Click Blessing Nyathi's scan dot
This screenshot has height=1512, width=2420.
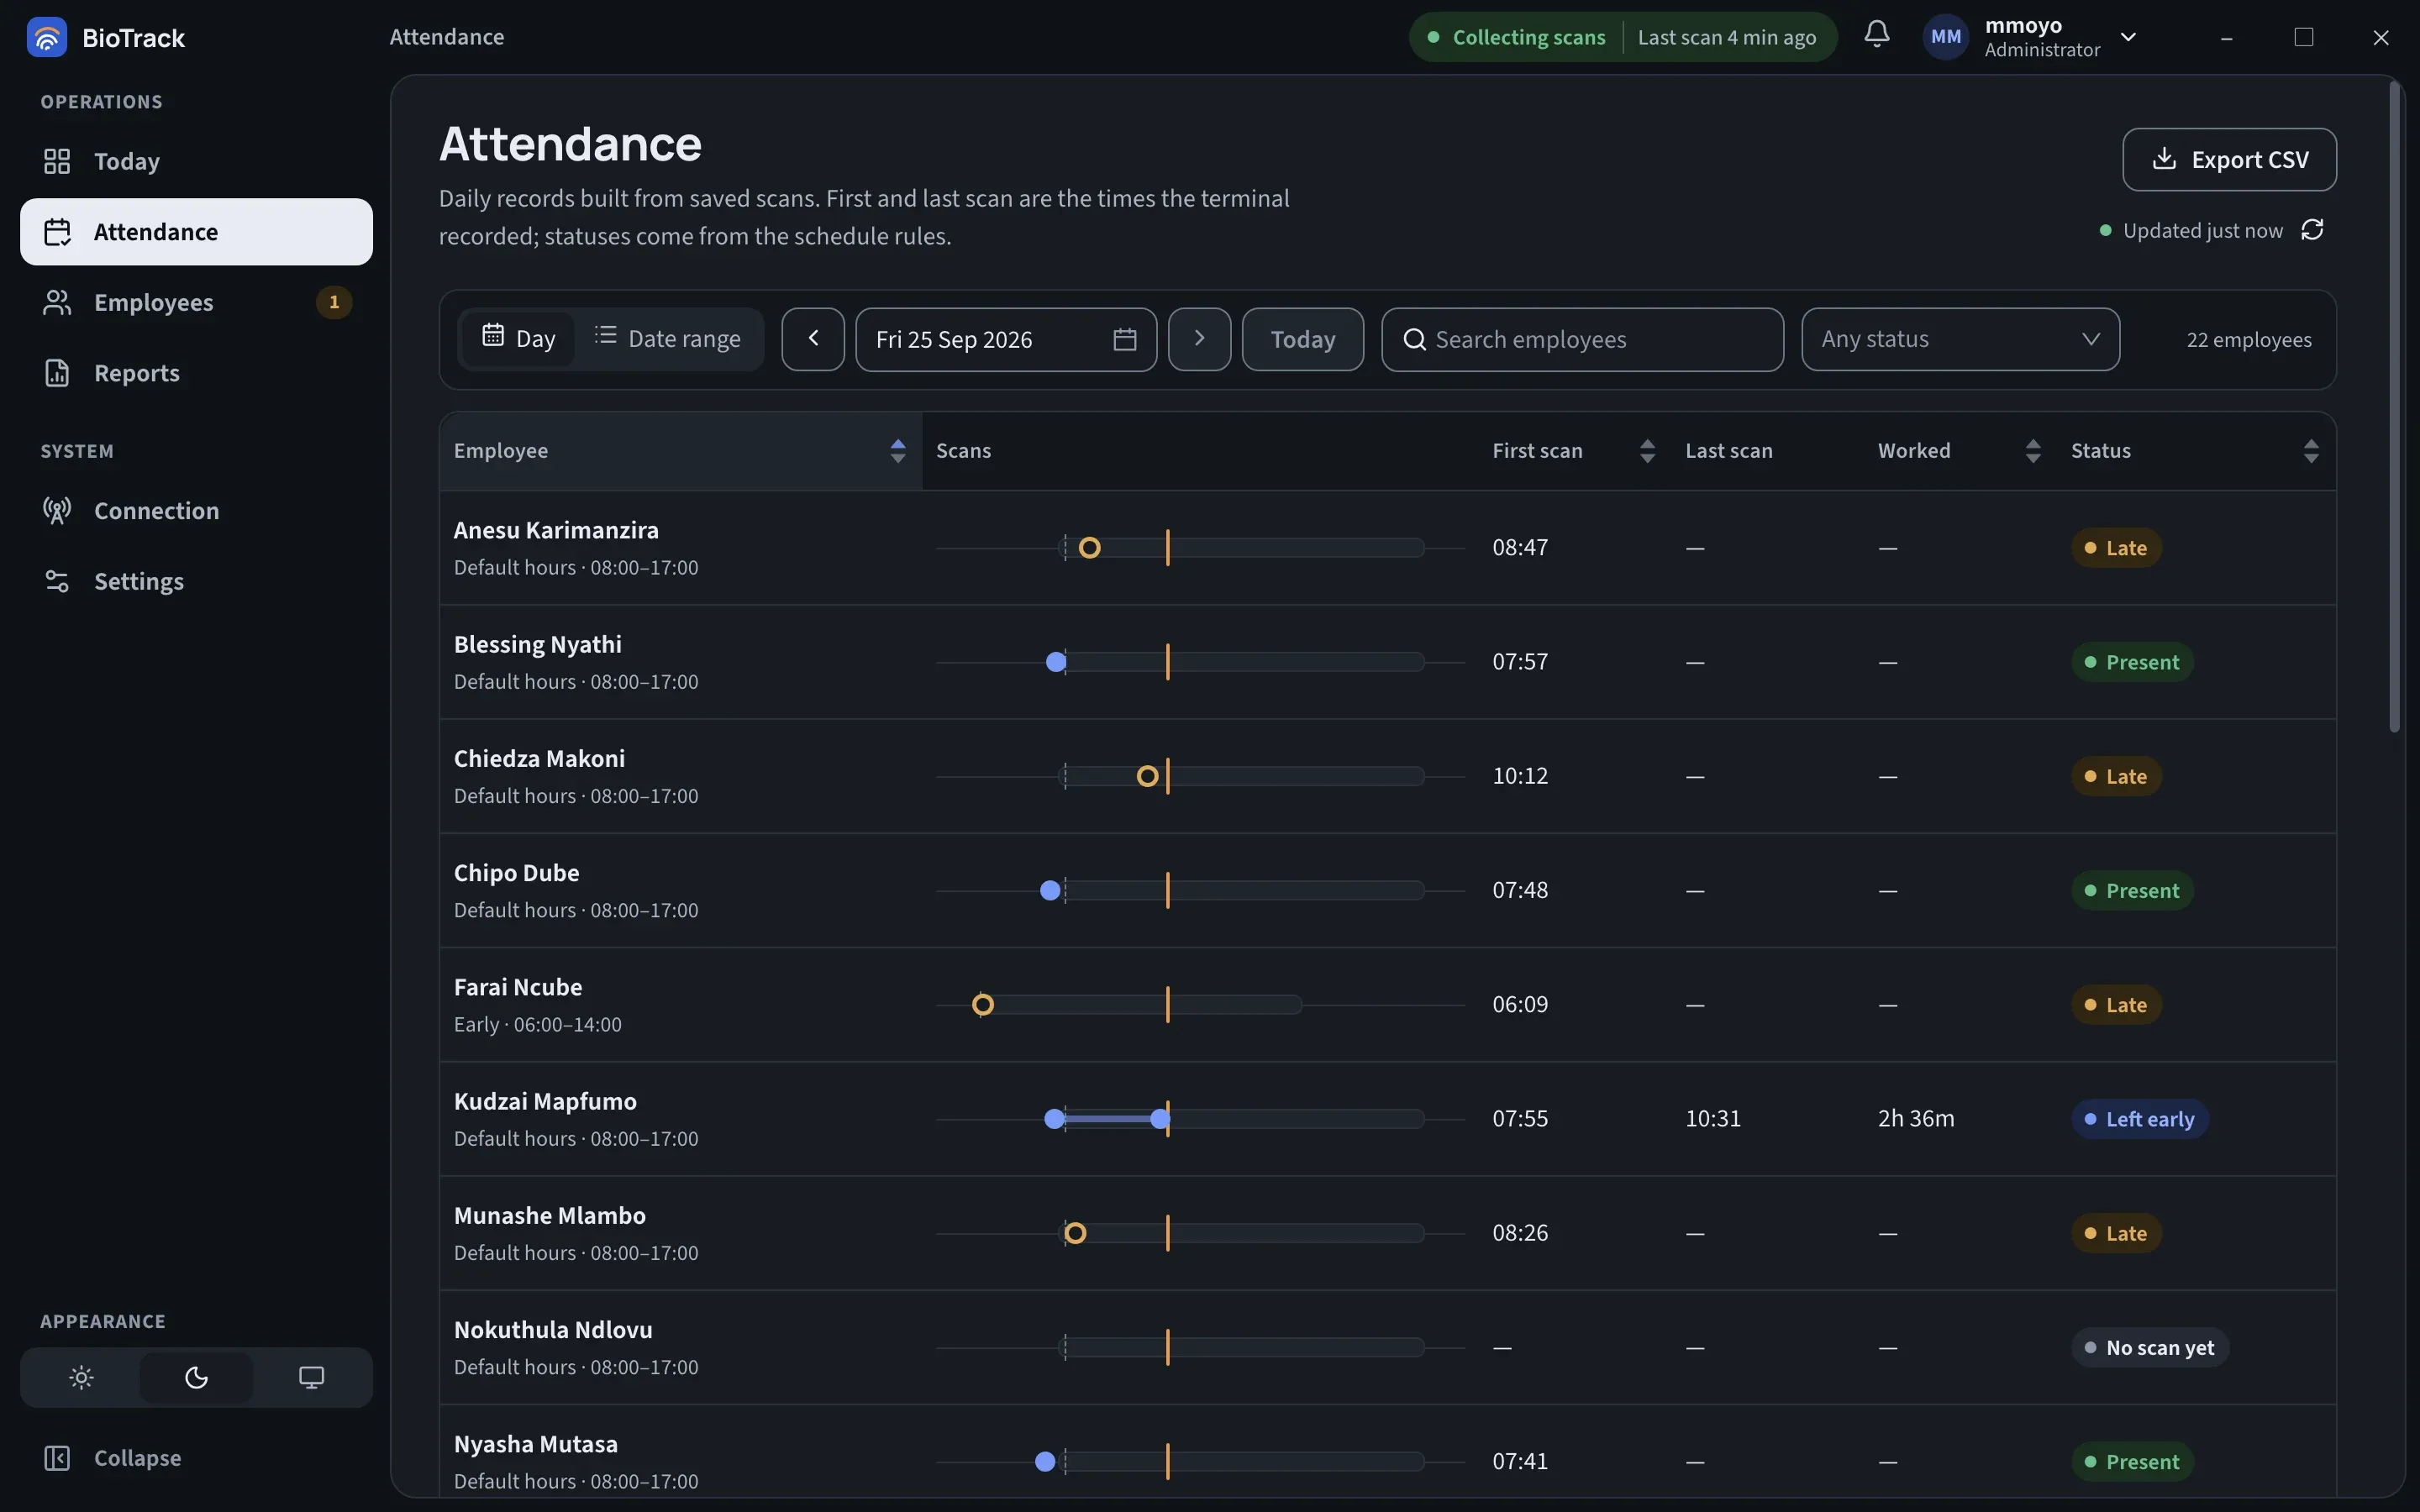1056,662
